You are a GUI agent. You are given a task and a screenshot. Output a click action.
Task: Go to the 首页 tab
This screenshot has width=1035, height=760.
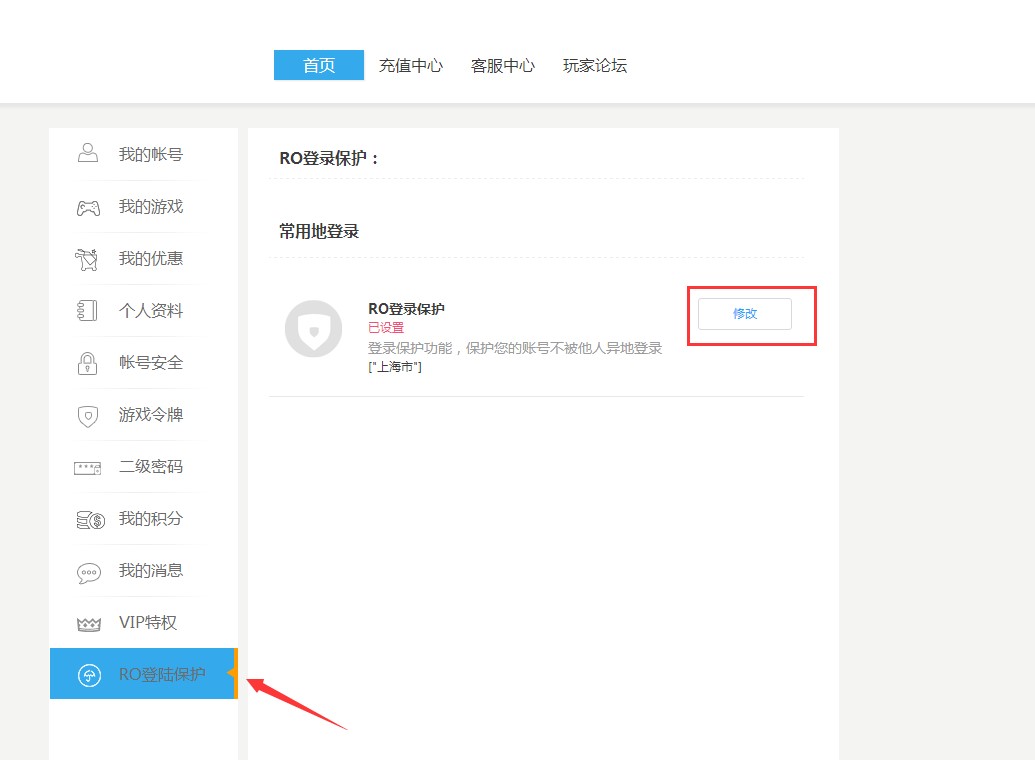click(319, 65)
